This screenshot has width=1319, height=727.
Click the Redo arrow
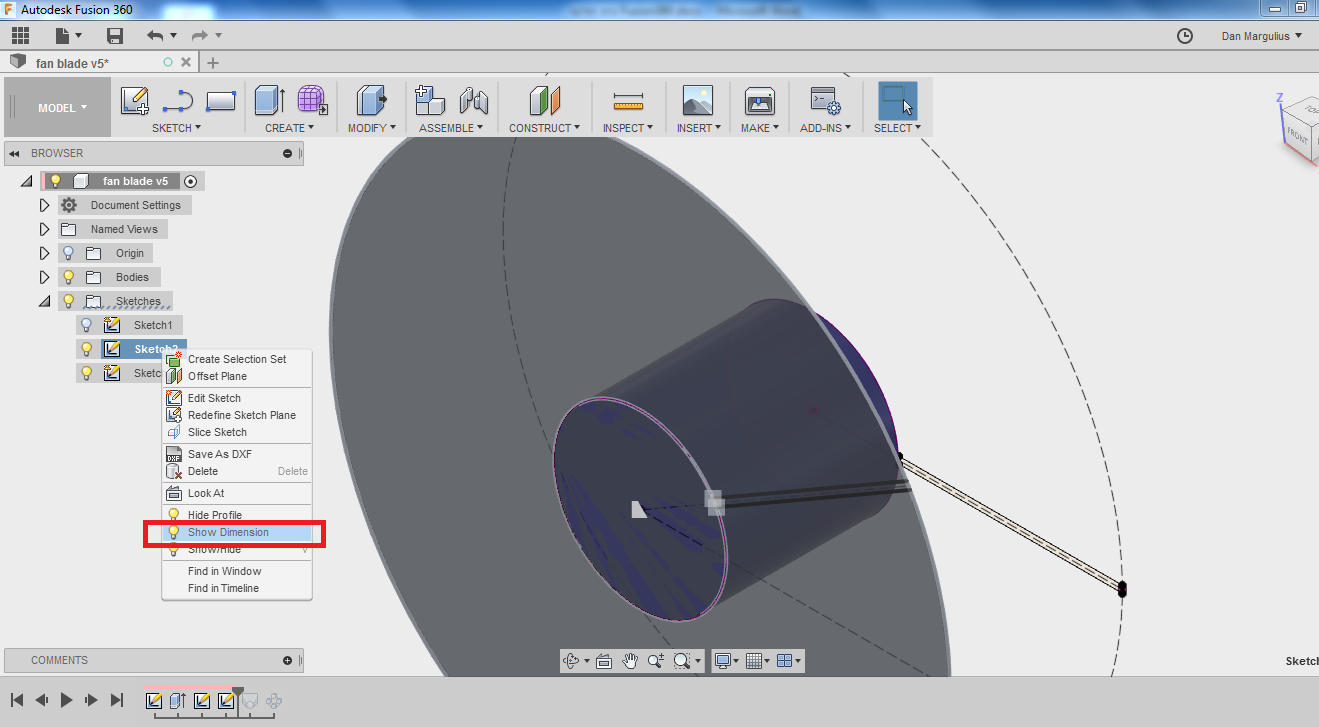click(x=199, y=36)
